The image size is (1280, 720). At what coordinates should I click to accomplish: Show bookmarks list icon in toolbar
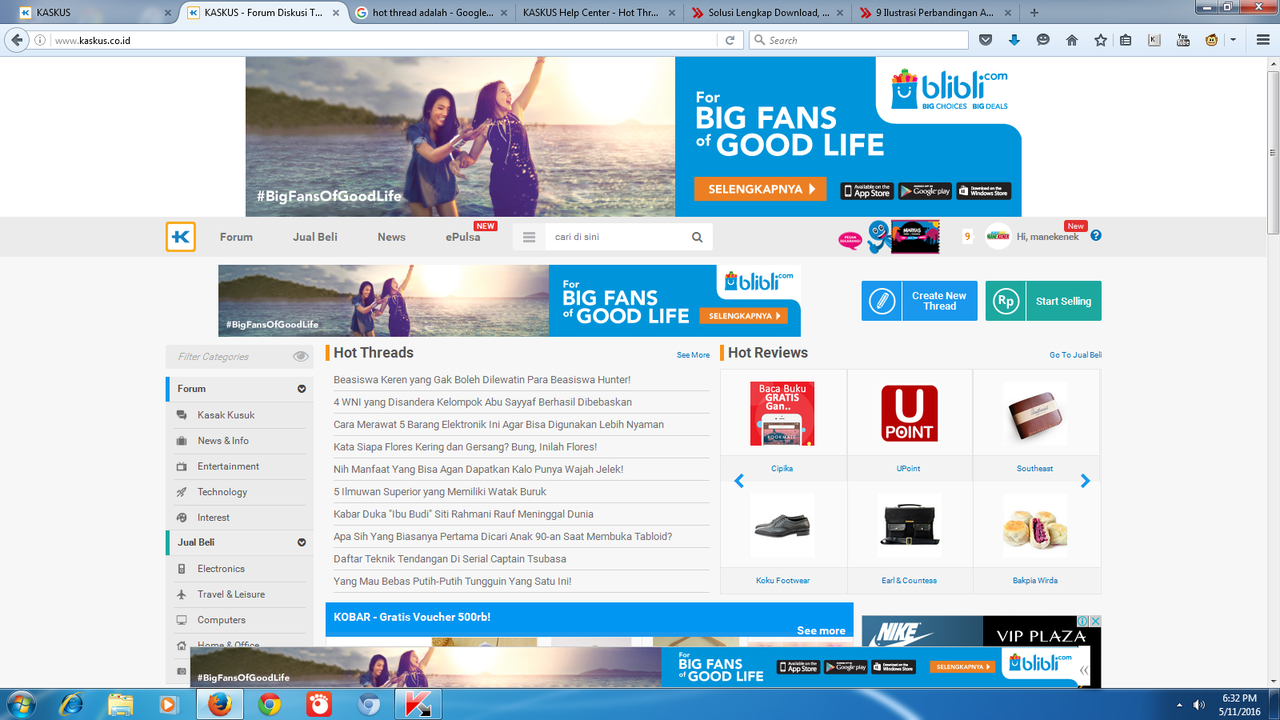(1126, 40)
